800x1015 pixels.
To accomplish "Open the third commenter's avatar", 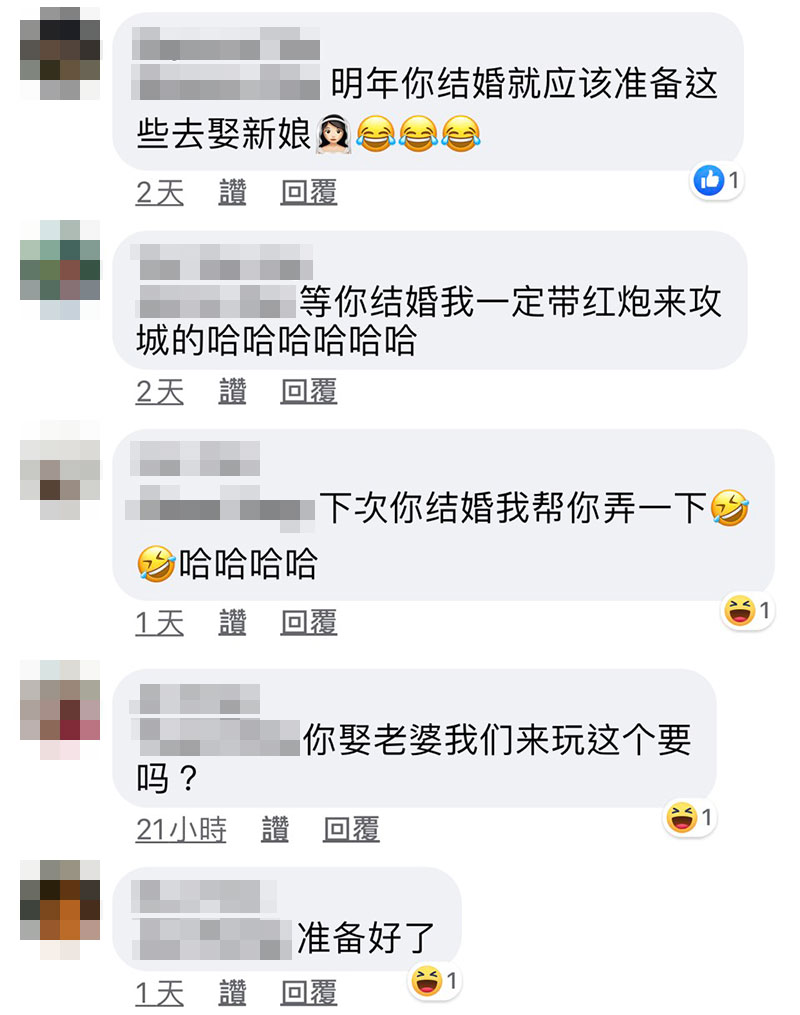I will [60, 470].
